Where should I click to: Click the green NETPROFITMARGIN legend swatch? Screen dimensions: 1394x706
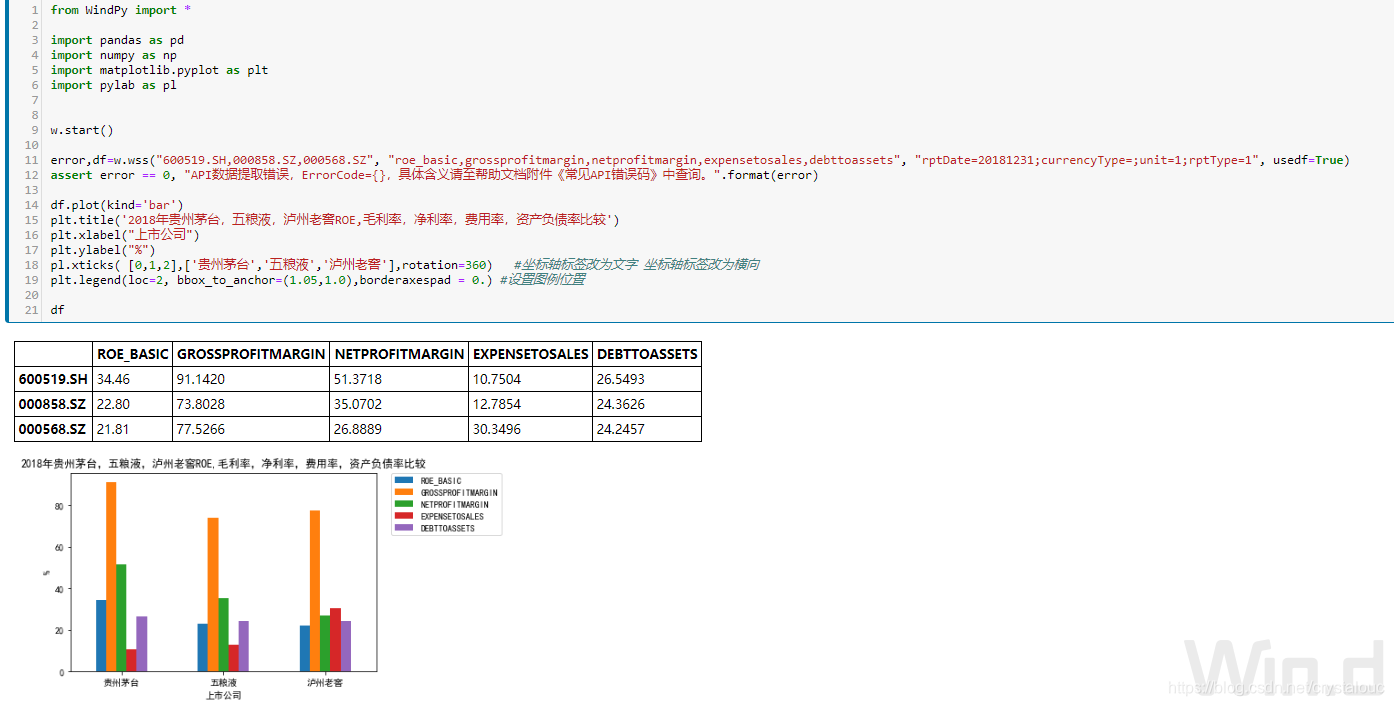[405, 505]
